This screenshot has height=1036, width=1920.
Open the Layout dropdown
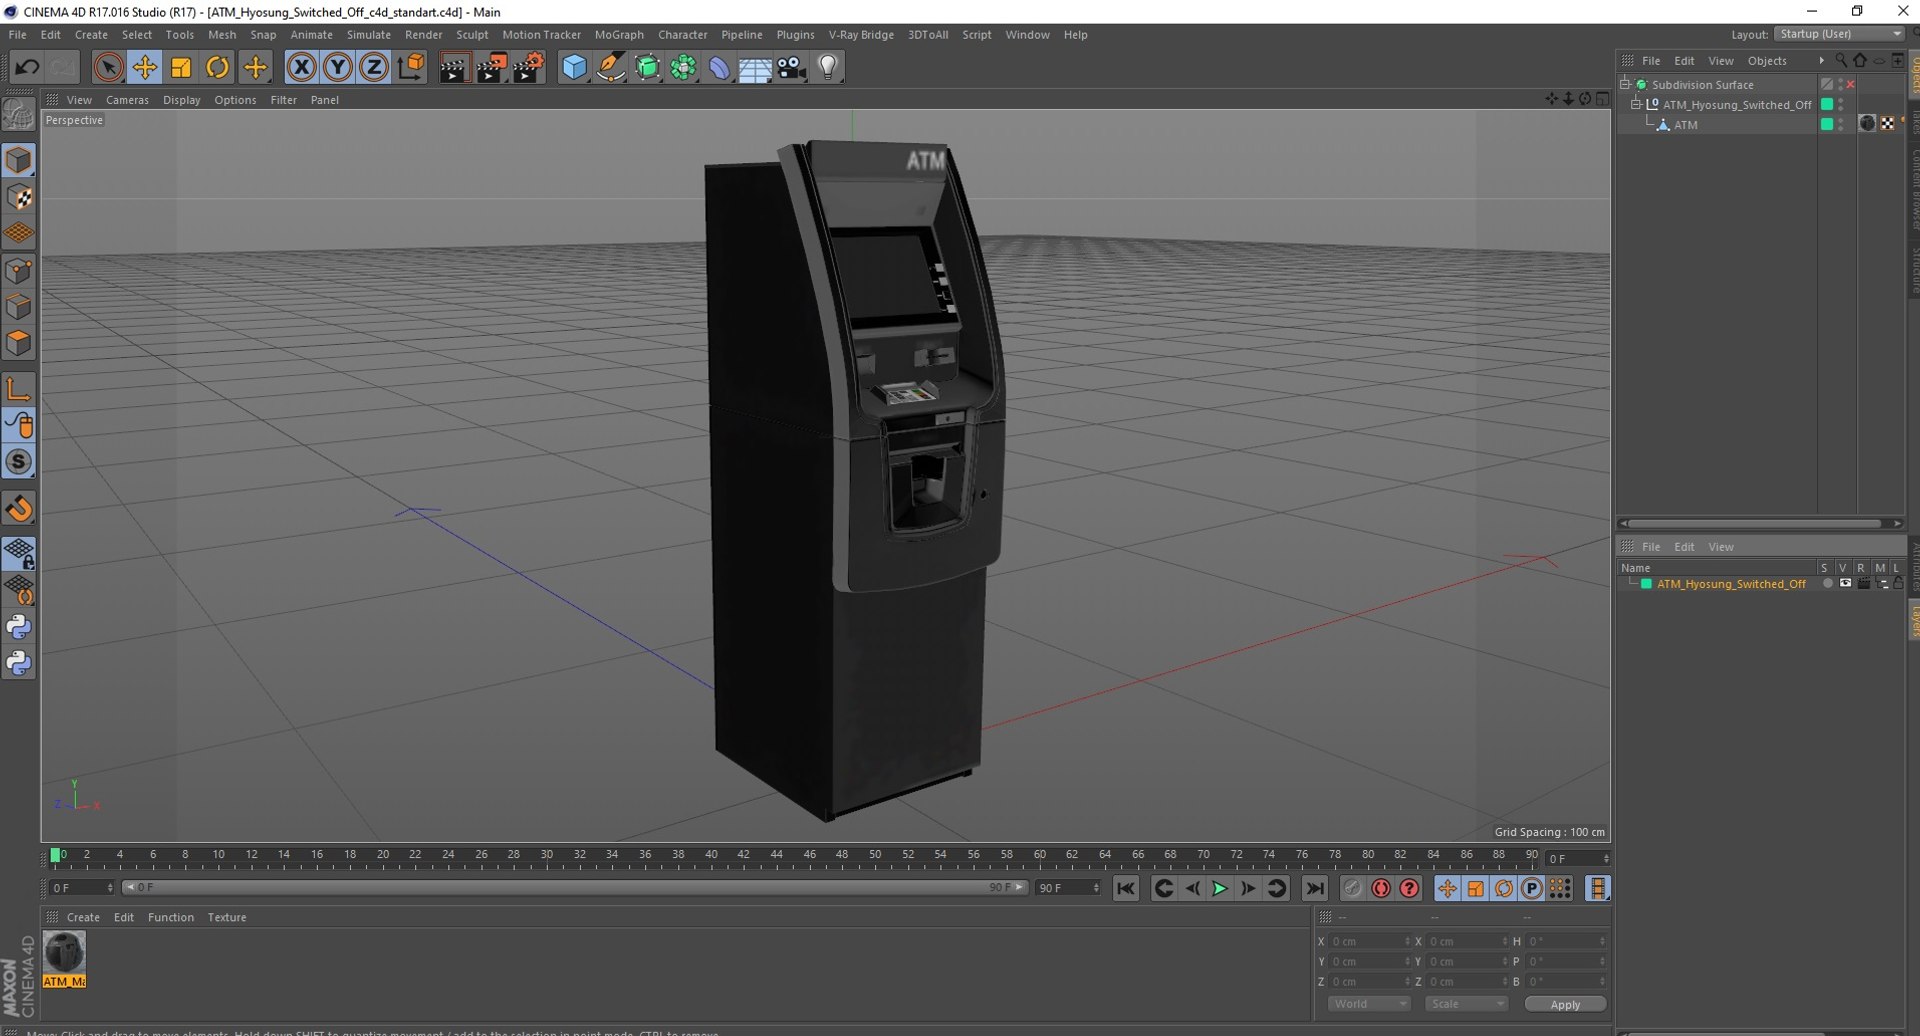coord(1840,34)
